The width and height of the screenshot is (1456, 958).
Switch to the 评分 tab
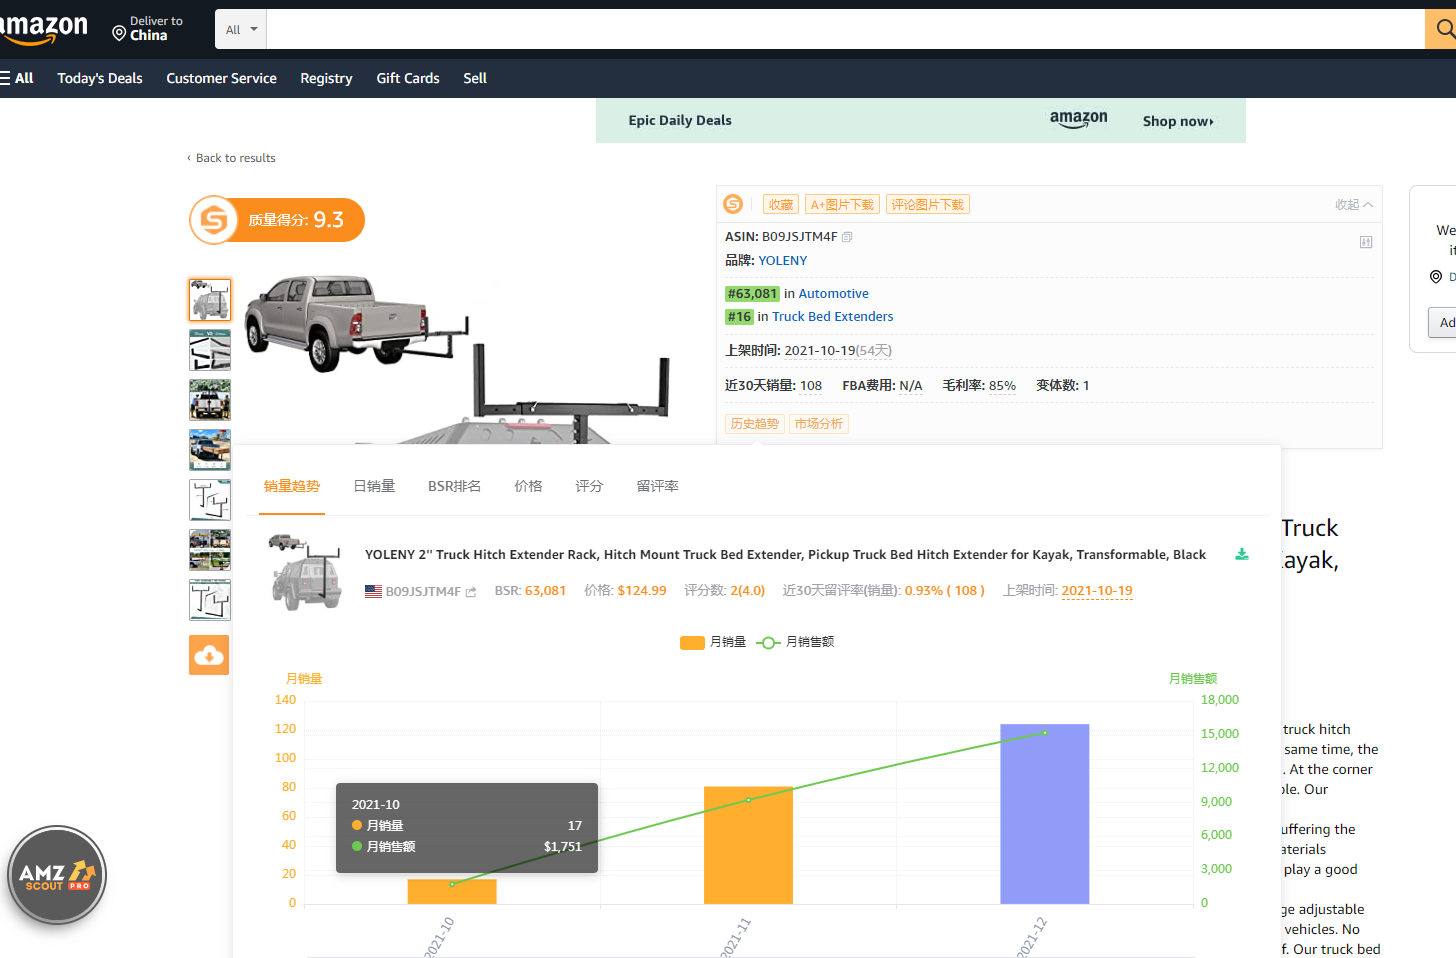(x=589, y=486)
